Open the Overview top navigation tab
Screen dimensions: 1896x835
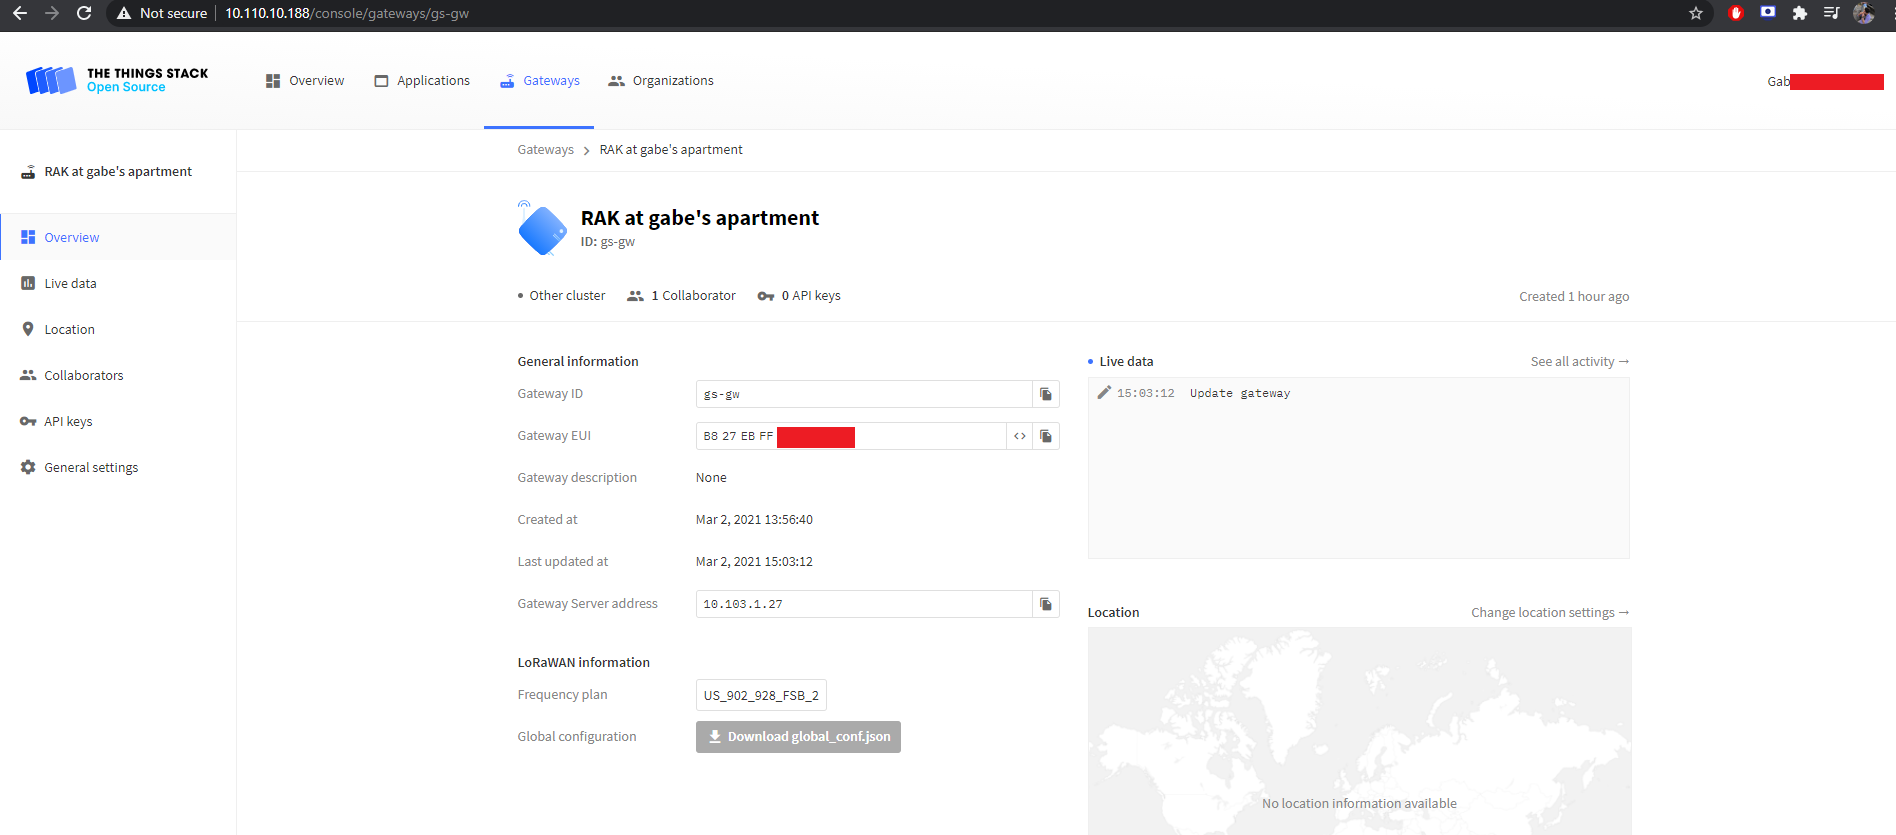tap(305, 81)
